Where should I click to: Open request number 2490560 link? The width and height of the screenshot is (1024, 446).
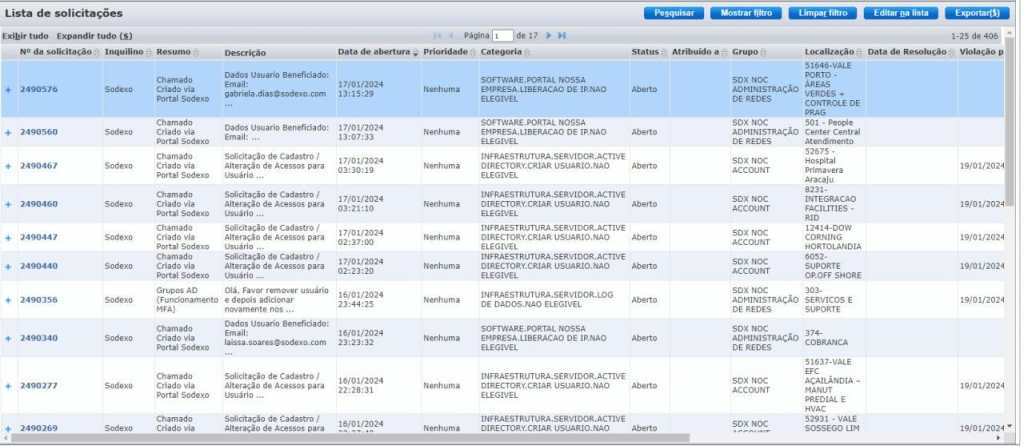39,132
